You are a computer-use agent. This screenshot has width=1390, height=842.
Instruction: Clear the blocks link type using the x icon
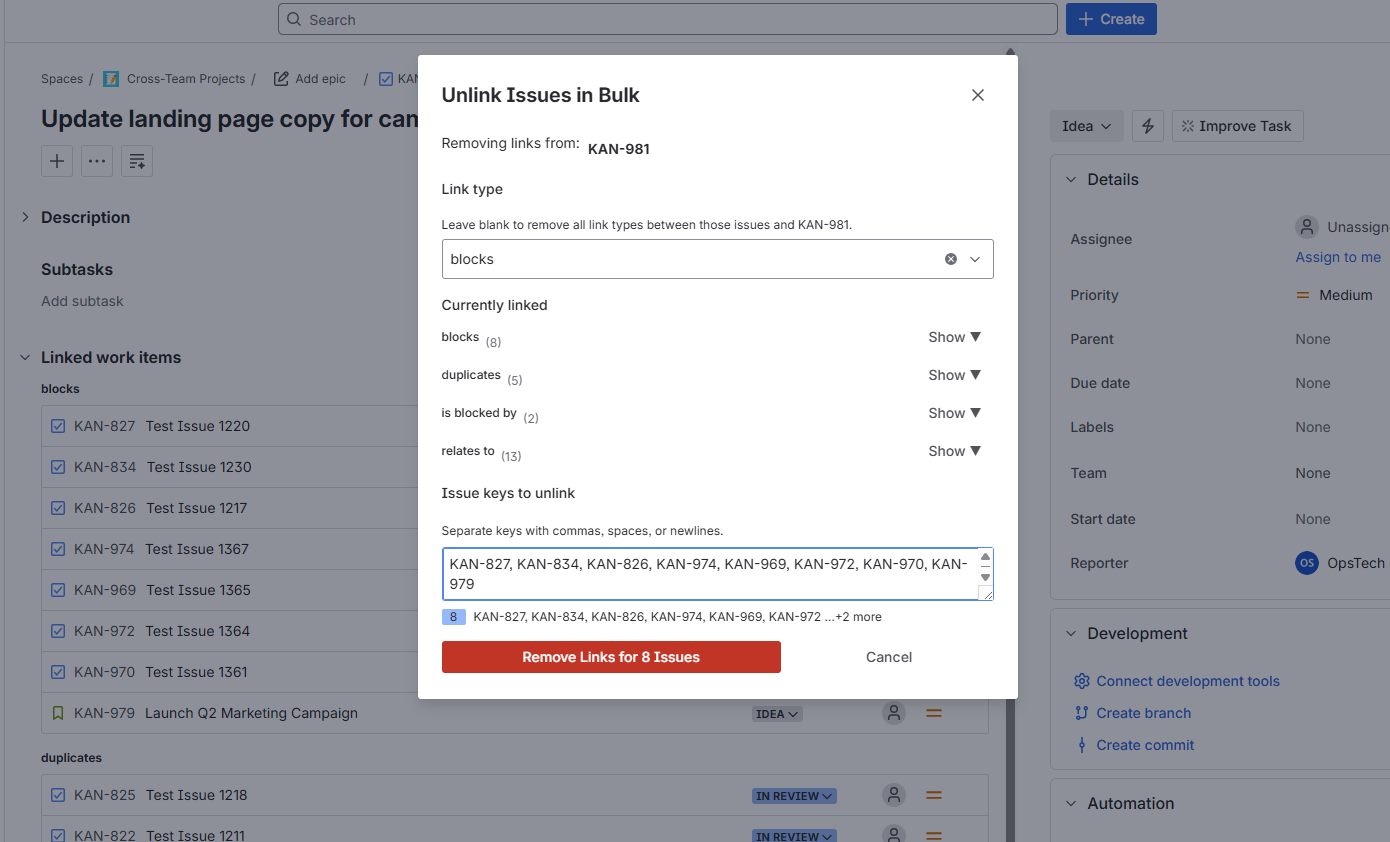pos(950,258)
